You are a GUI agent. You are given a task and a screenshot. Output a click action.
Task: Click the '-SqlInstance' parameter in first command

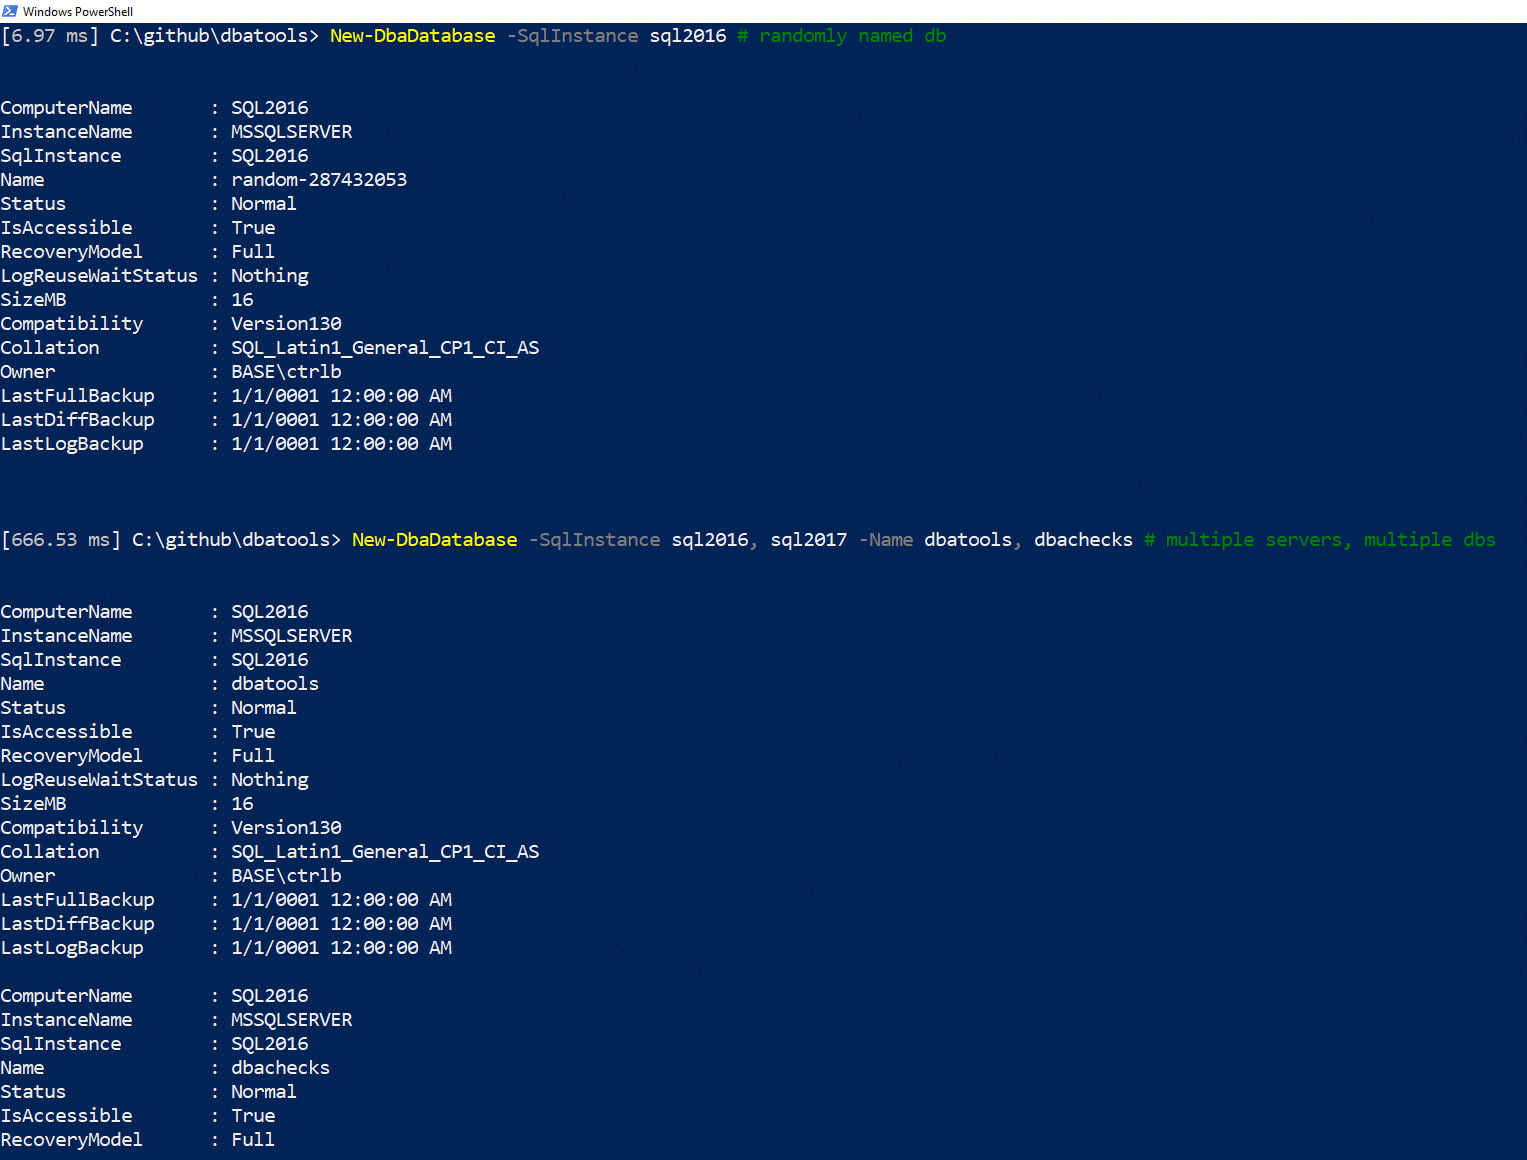tap(572, 36)
